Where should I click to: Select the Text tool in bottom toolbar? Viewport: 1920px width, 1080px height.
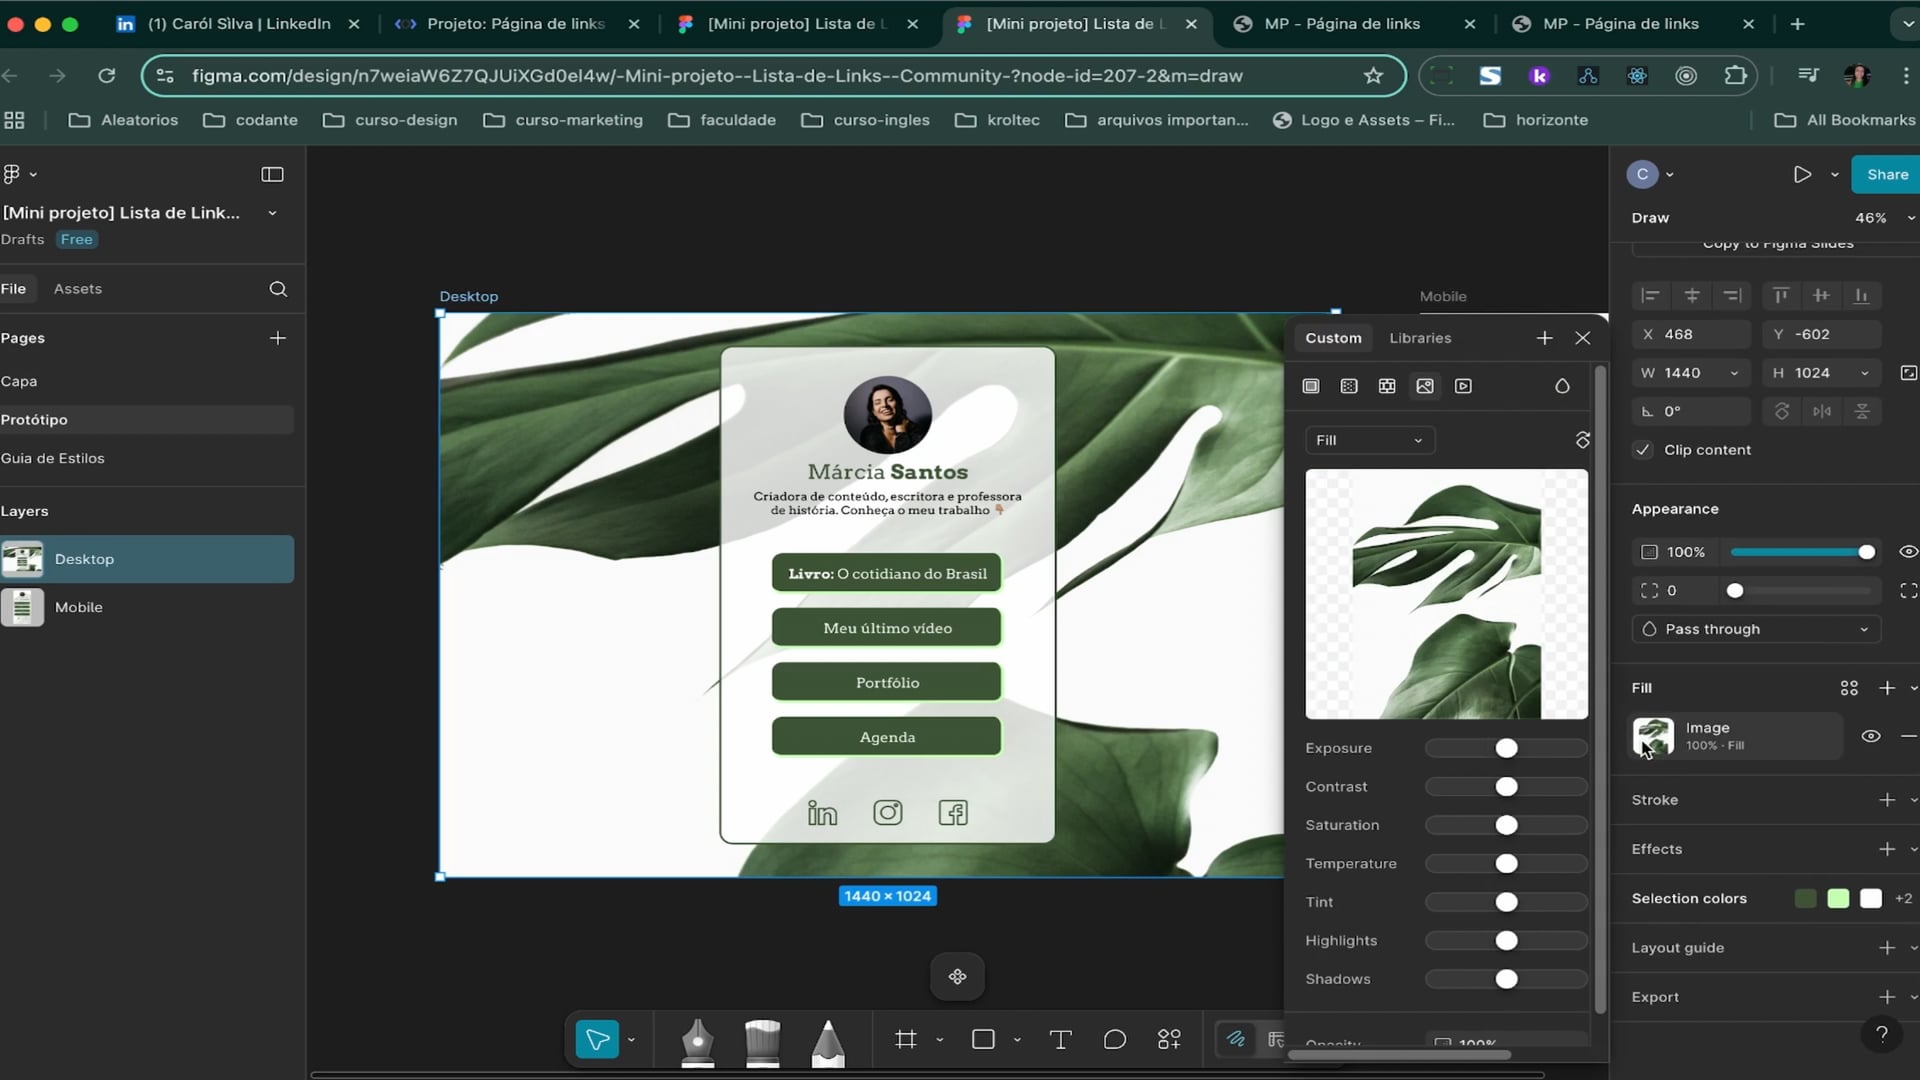1060,1040
